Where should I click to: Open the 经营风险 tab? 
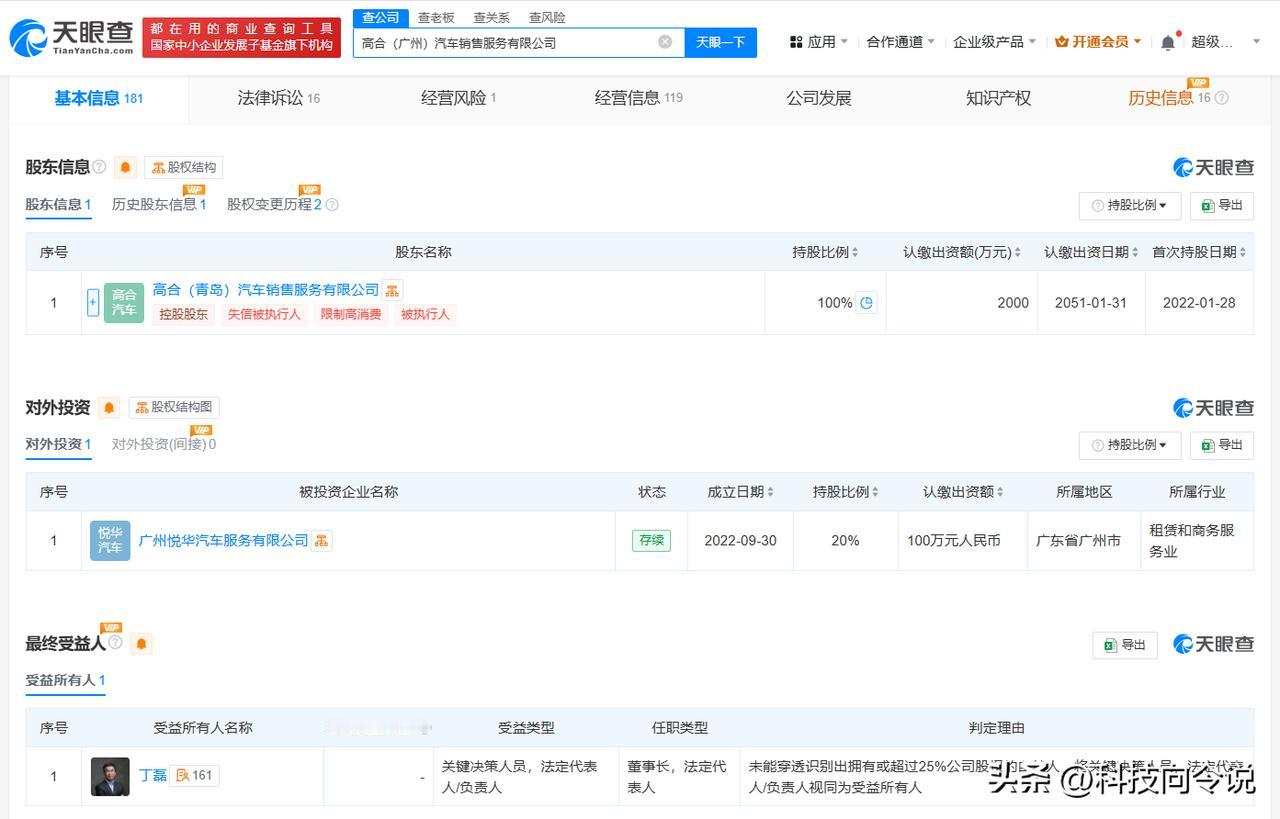459,98
